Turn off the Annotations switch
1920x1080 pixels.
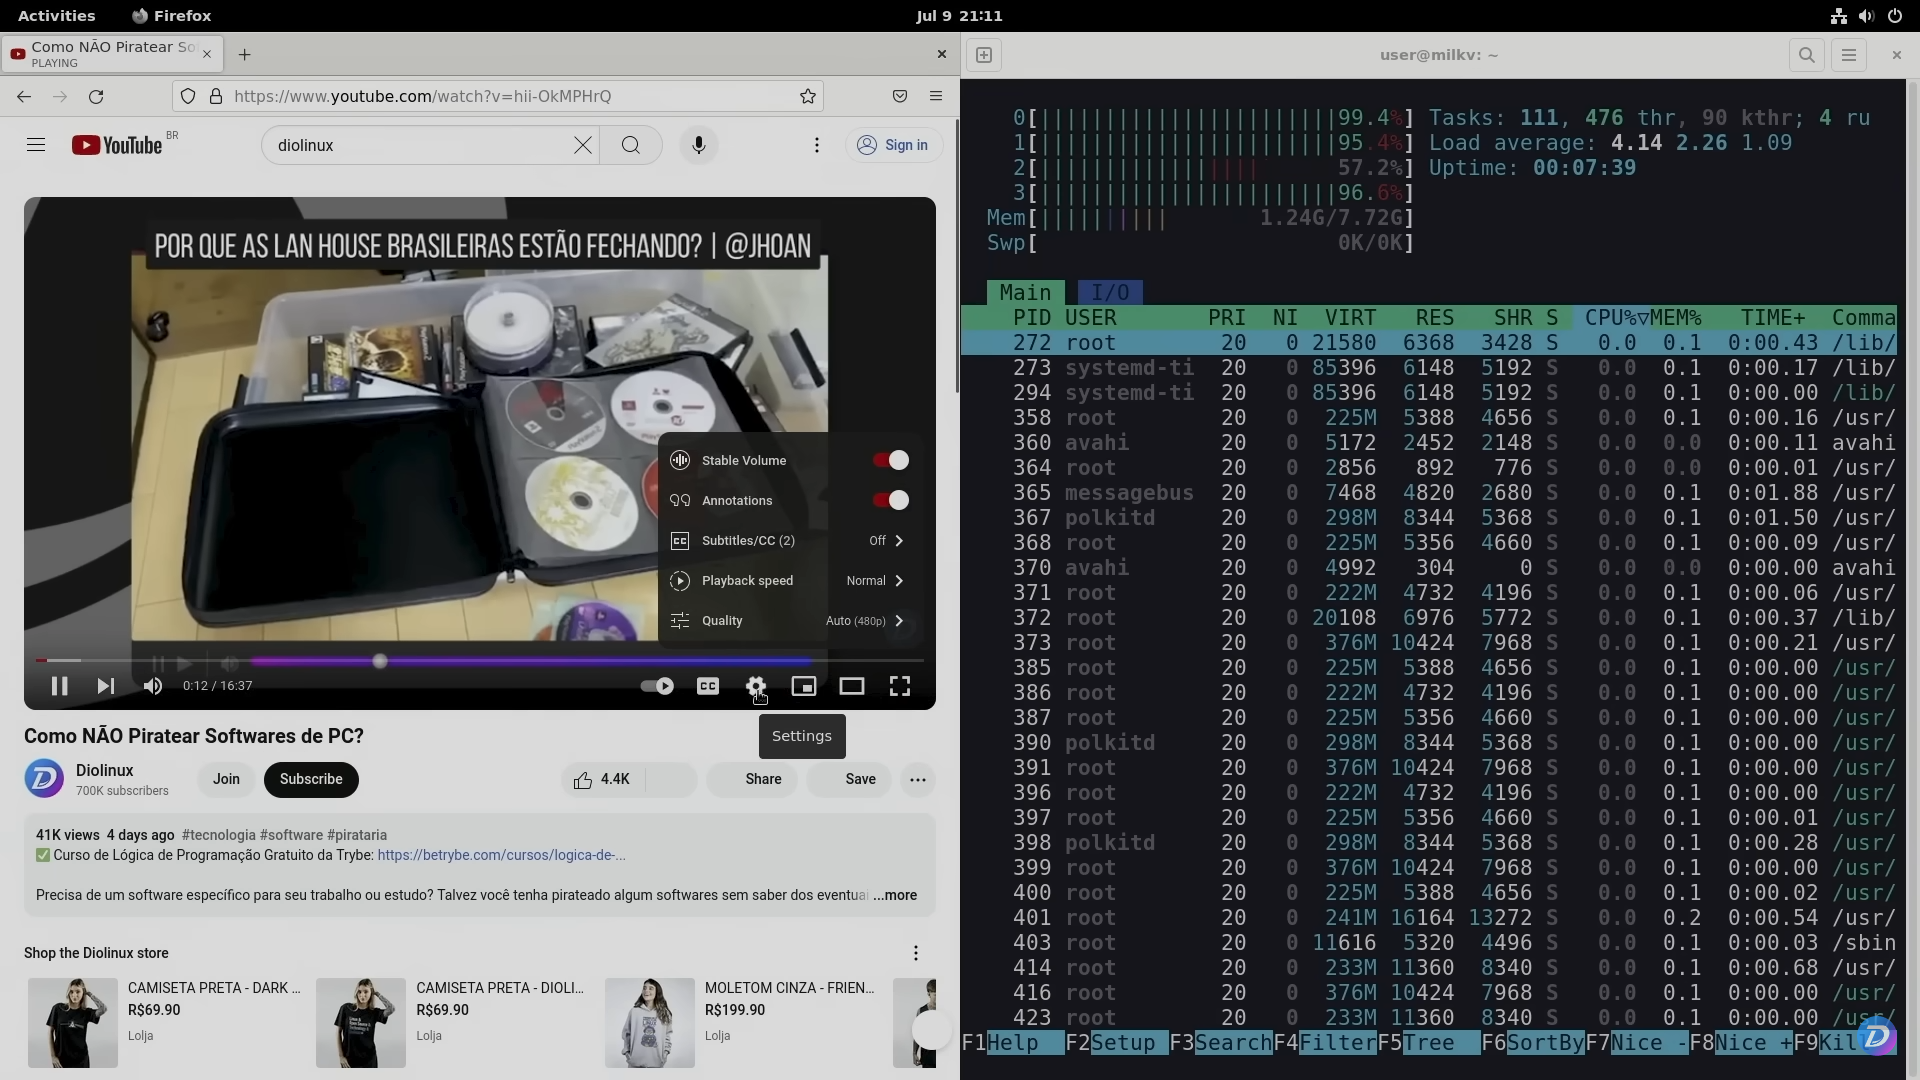point(890,501)
